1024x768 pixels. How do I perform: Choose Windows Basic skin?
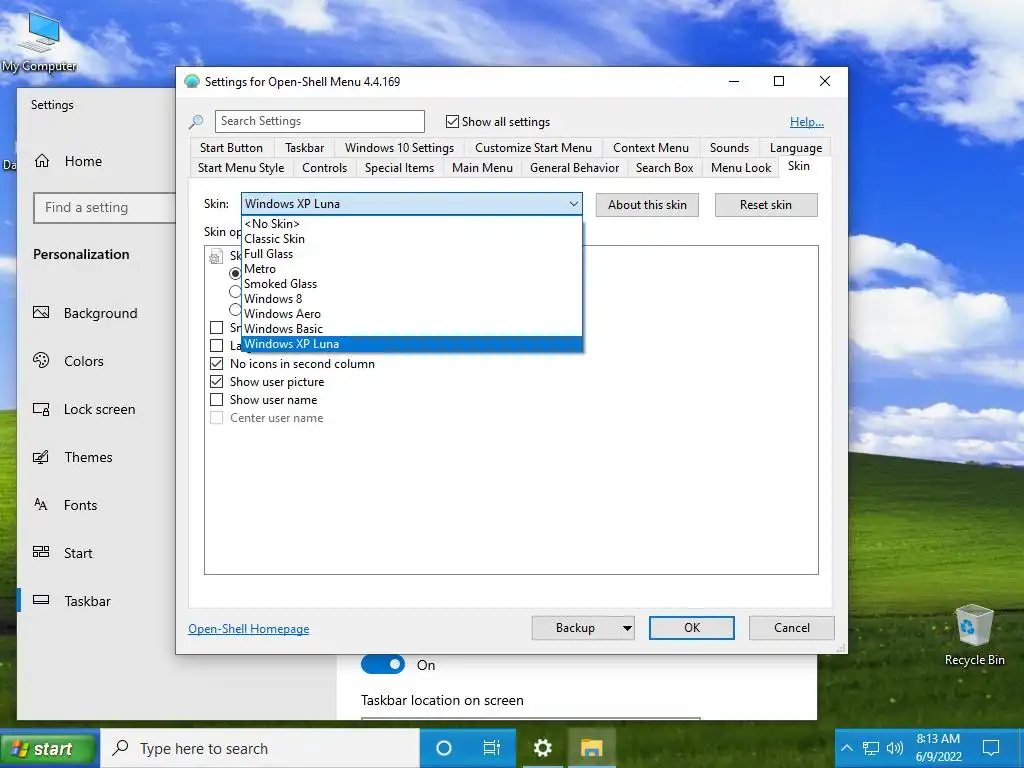(411, 328)
